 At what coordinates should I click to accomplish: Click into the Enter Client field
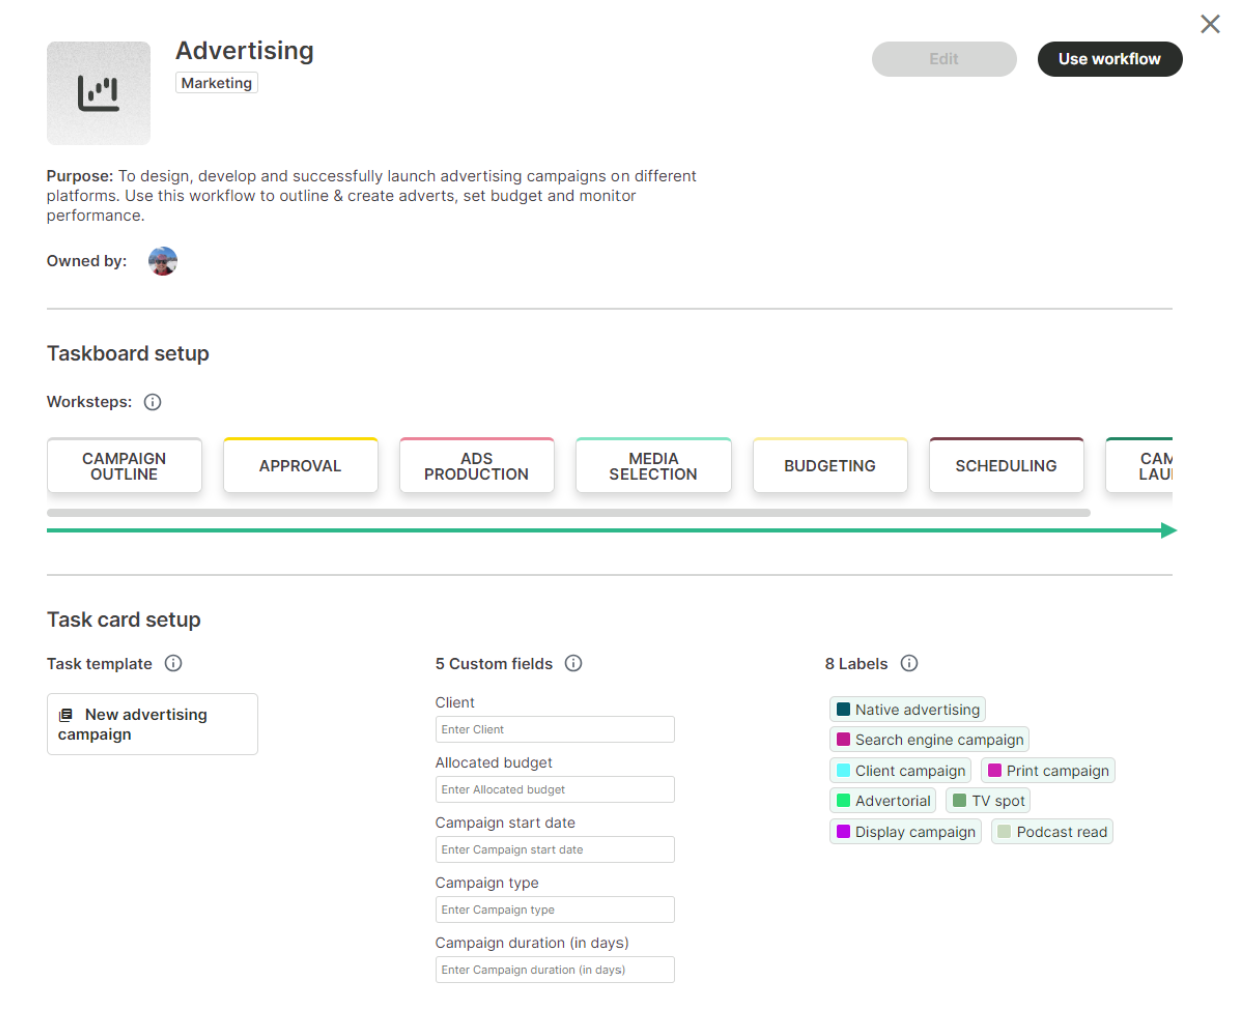click(554, 729)
